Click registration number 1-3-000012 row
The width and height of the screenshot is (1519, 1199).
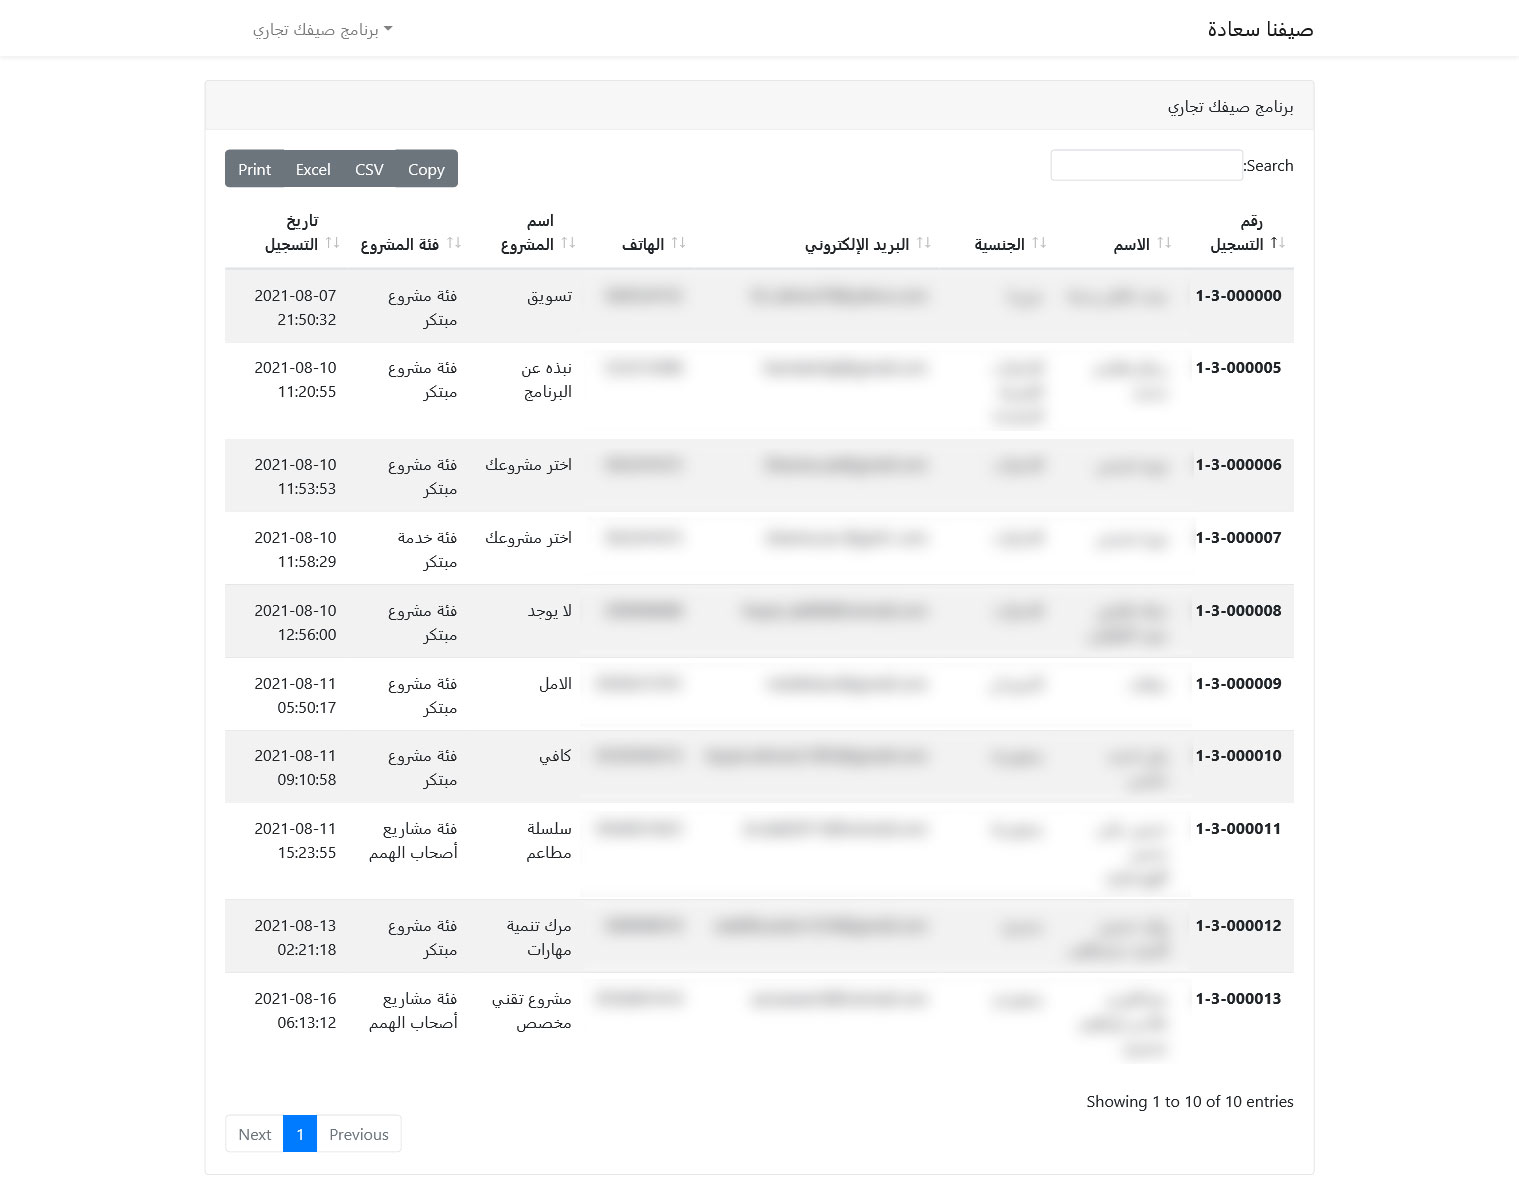pyautogui.click(x=759, y=937)
